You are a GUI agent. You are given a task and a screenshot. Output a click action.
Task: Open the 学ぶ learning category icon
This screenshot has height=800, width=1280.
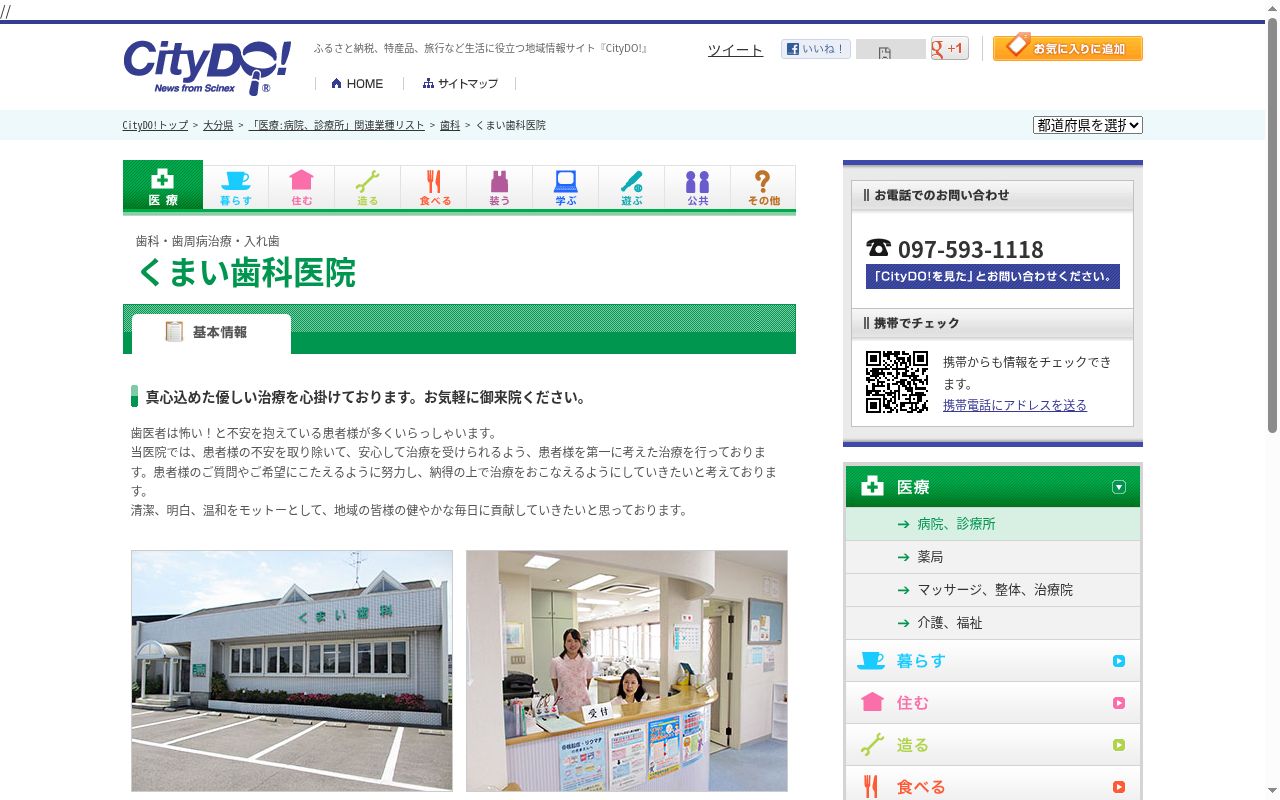tap(566, 187)
